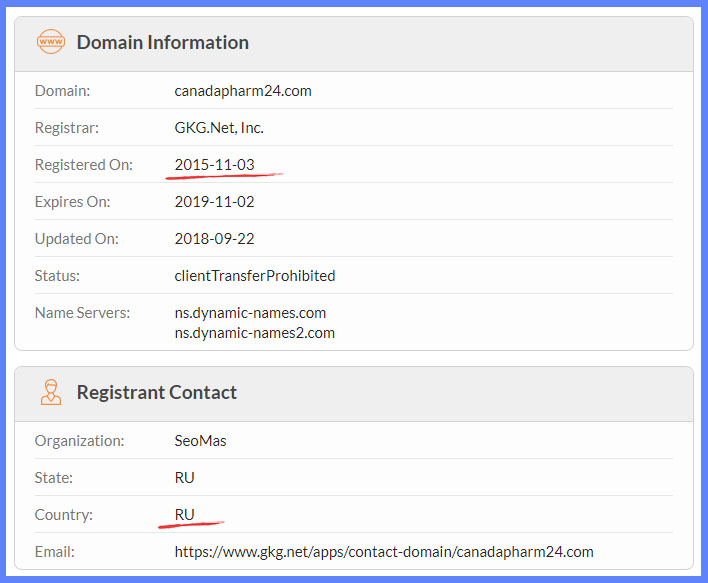Click the Registered On label
The image size is (708, 583).
tap(83, 164)
